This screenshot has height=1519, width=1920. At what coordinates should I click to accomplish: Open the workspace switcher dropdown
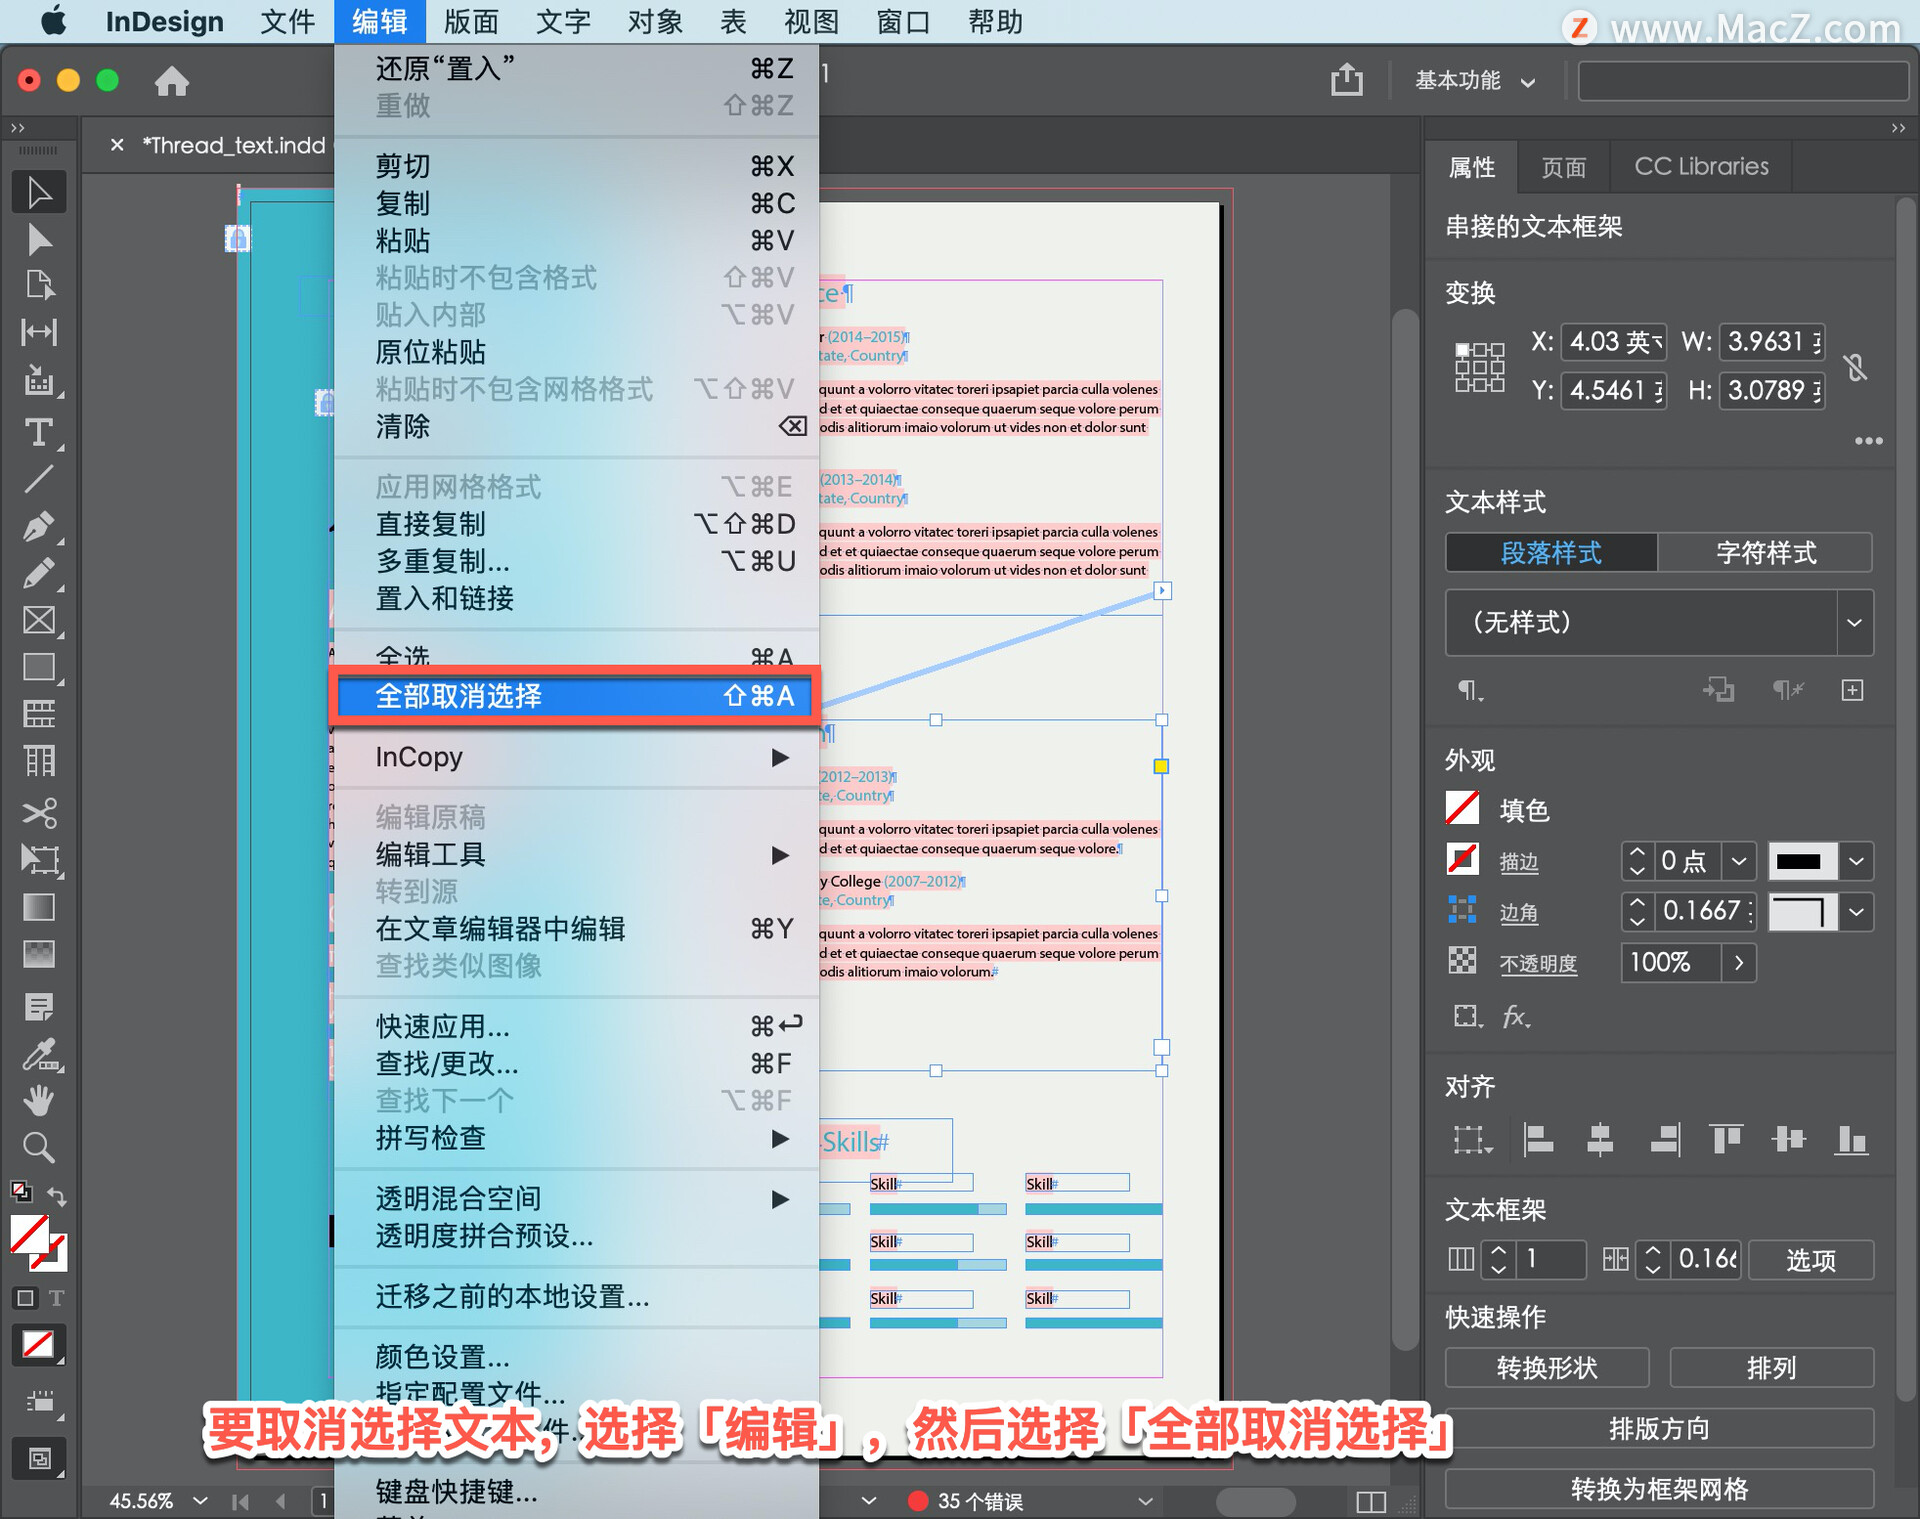[1474, 80]
